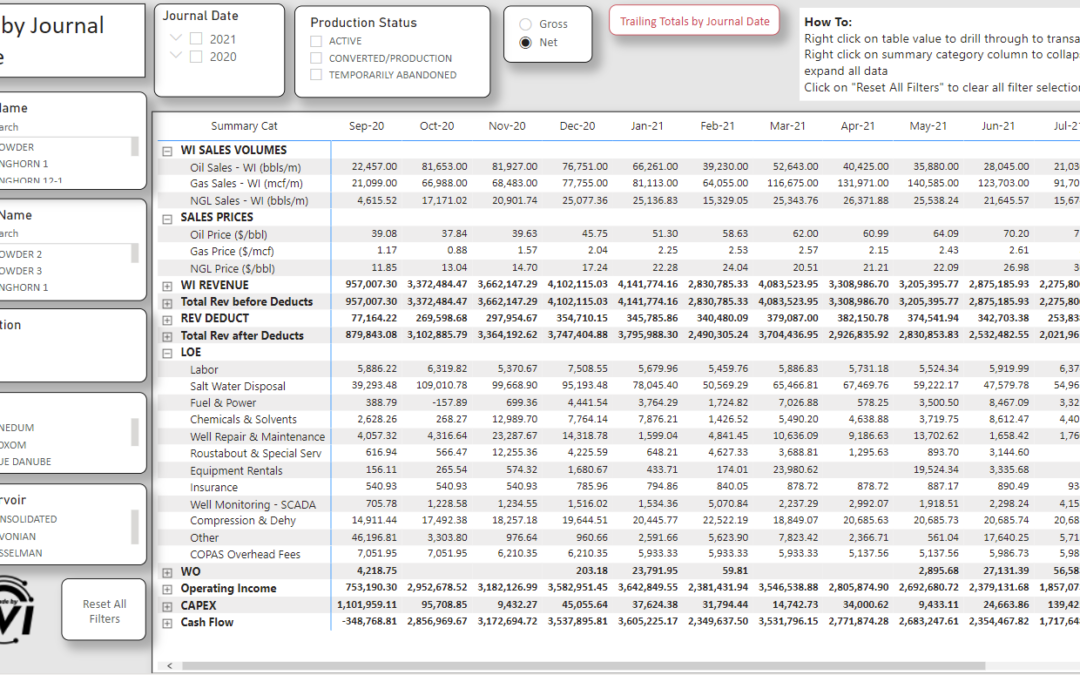Select the Insurance row label

214,487
